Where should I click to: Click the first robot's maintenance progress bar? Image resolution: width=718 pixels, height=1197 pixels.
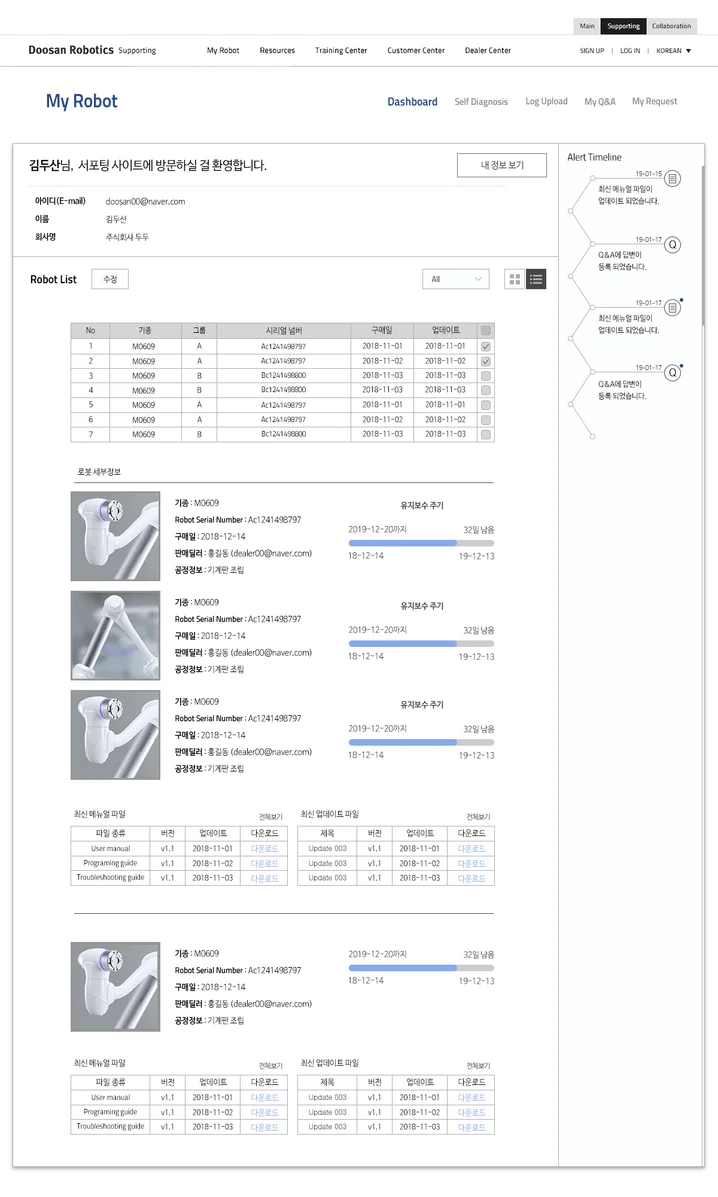click(420, 543)
